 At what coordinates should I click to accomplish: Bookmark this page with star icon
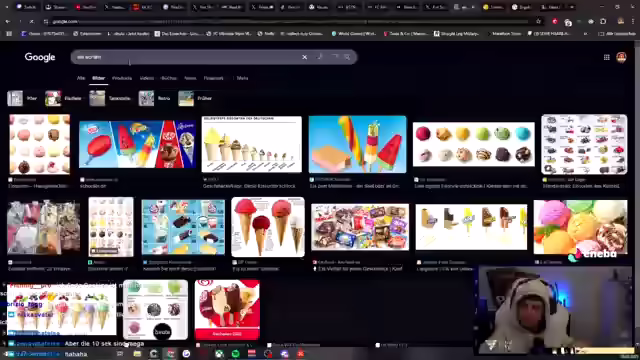point(538,21)
